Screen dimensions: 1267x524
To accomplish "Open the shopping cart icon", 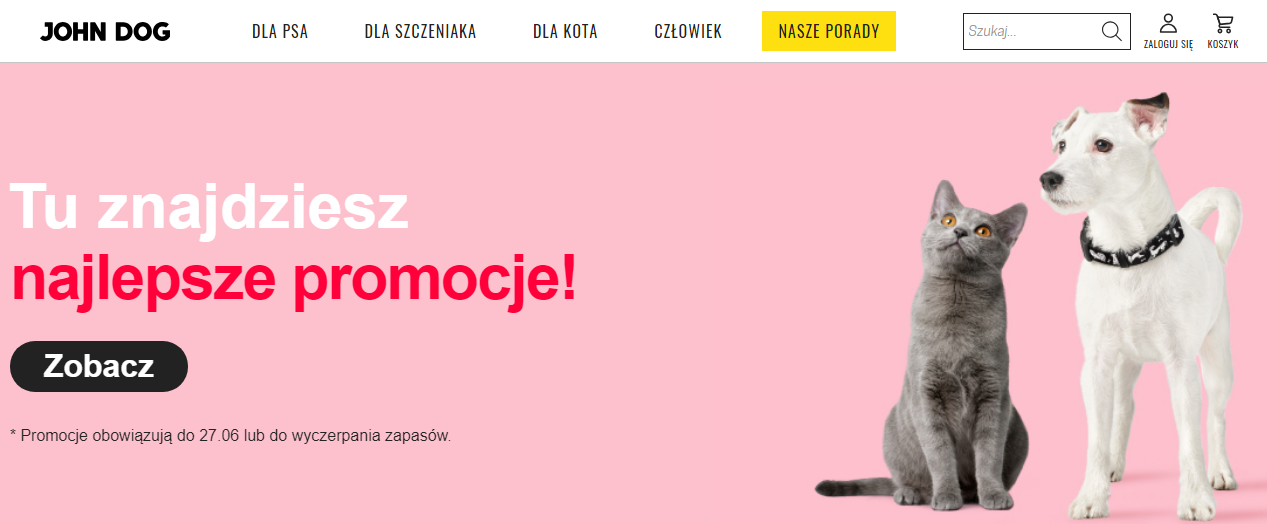I will pos(1223,23).
